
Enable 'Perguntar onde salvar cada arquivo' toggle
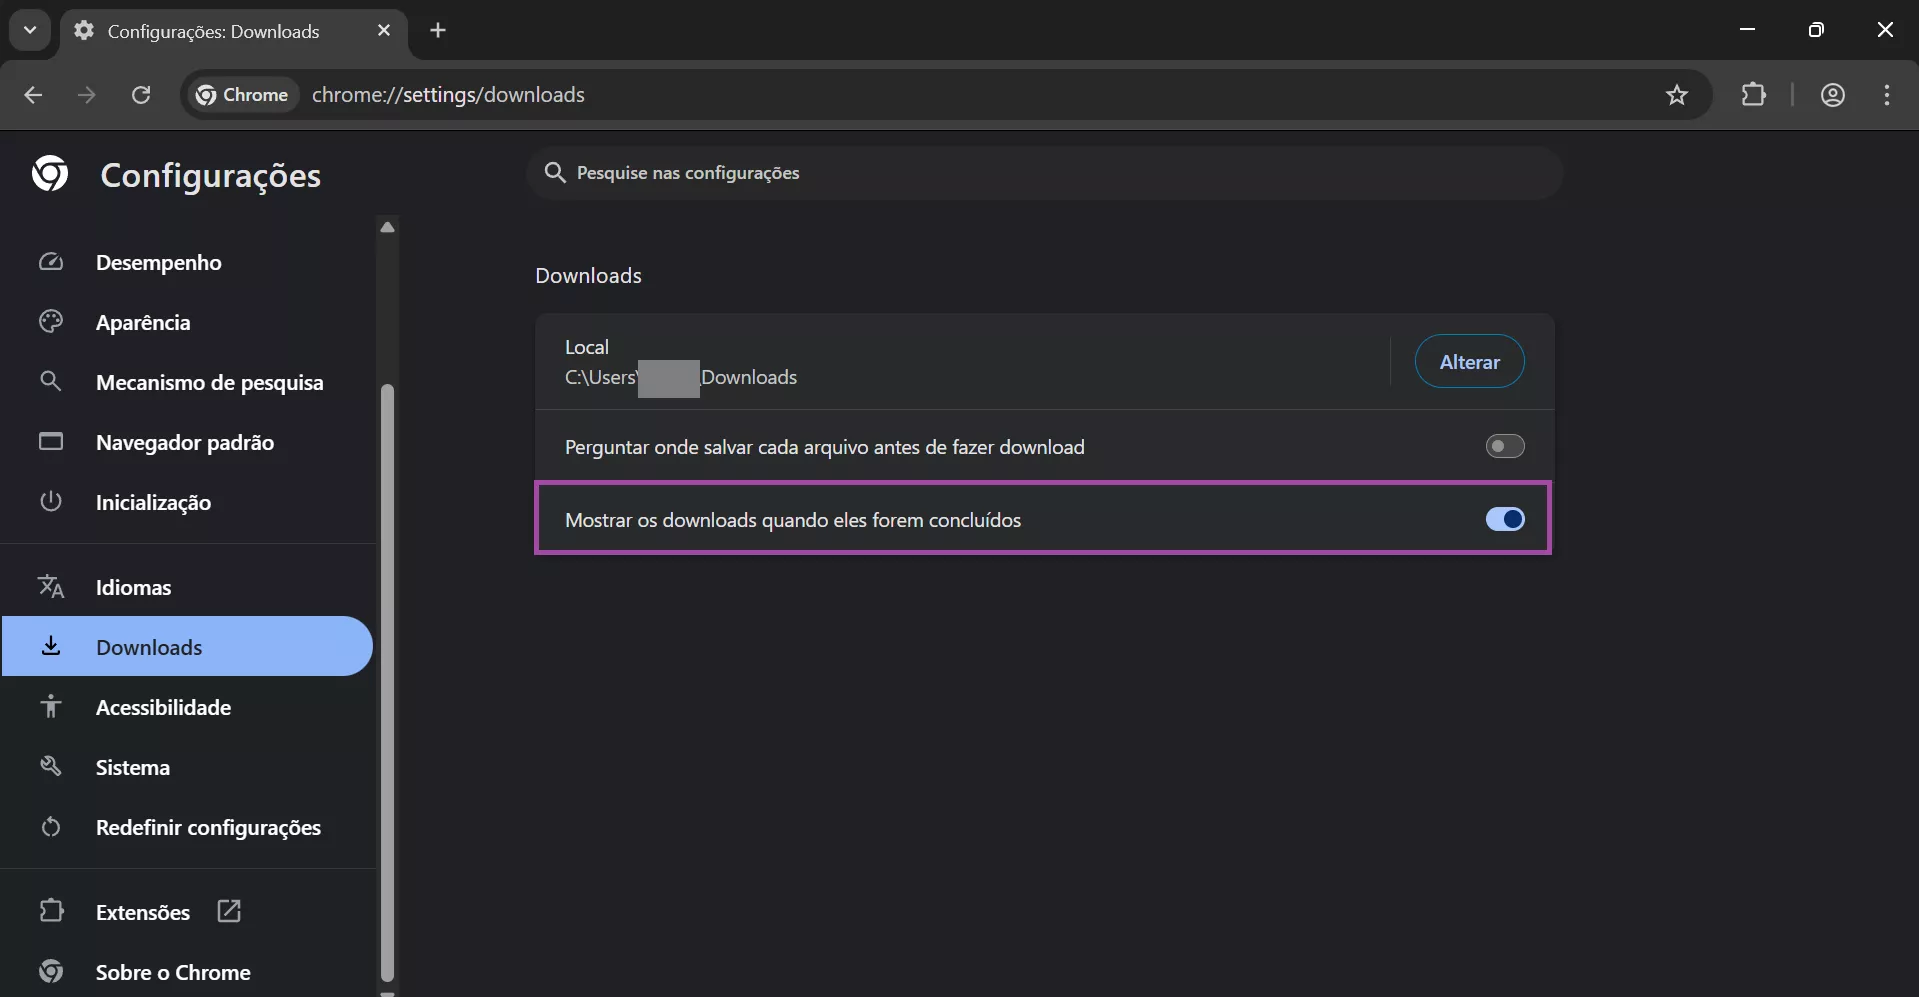tap(1504, 446)
